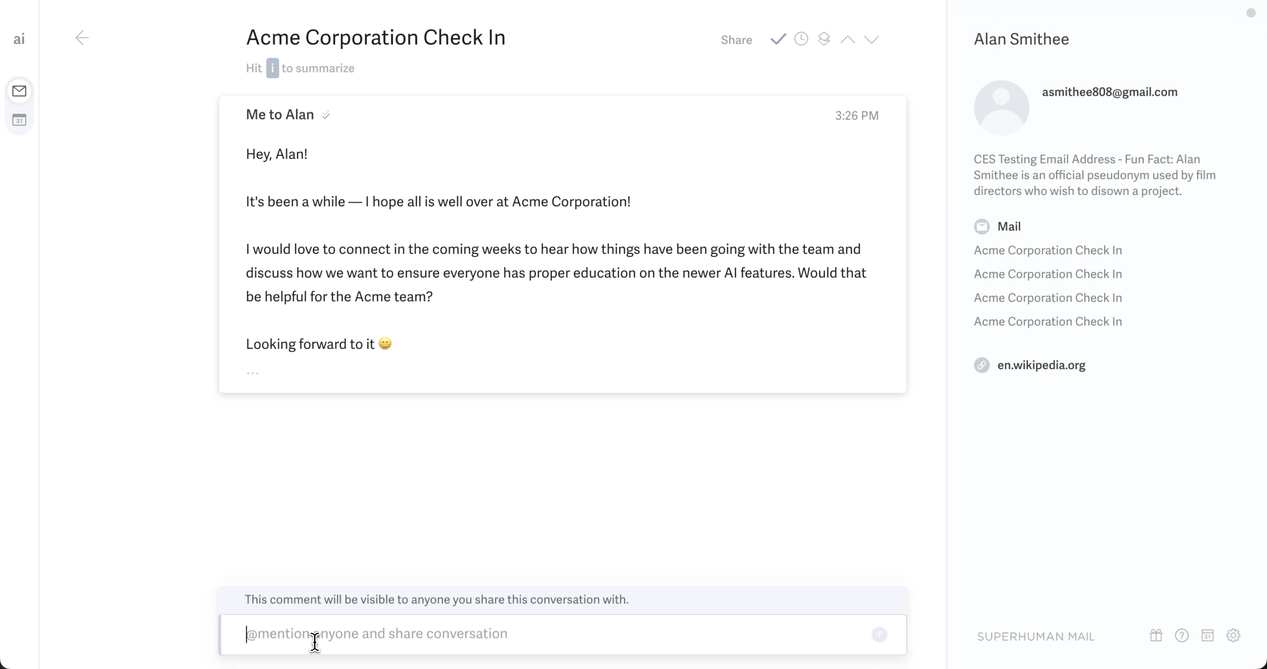This screenshot has width=1267, height=669.
Task: Open settings gear in bottom right
Action: tap(1233, 636)
